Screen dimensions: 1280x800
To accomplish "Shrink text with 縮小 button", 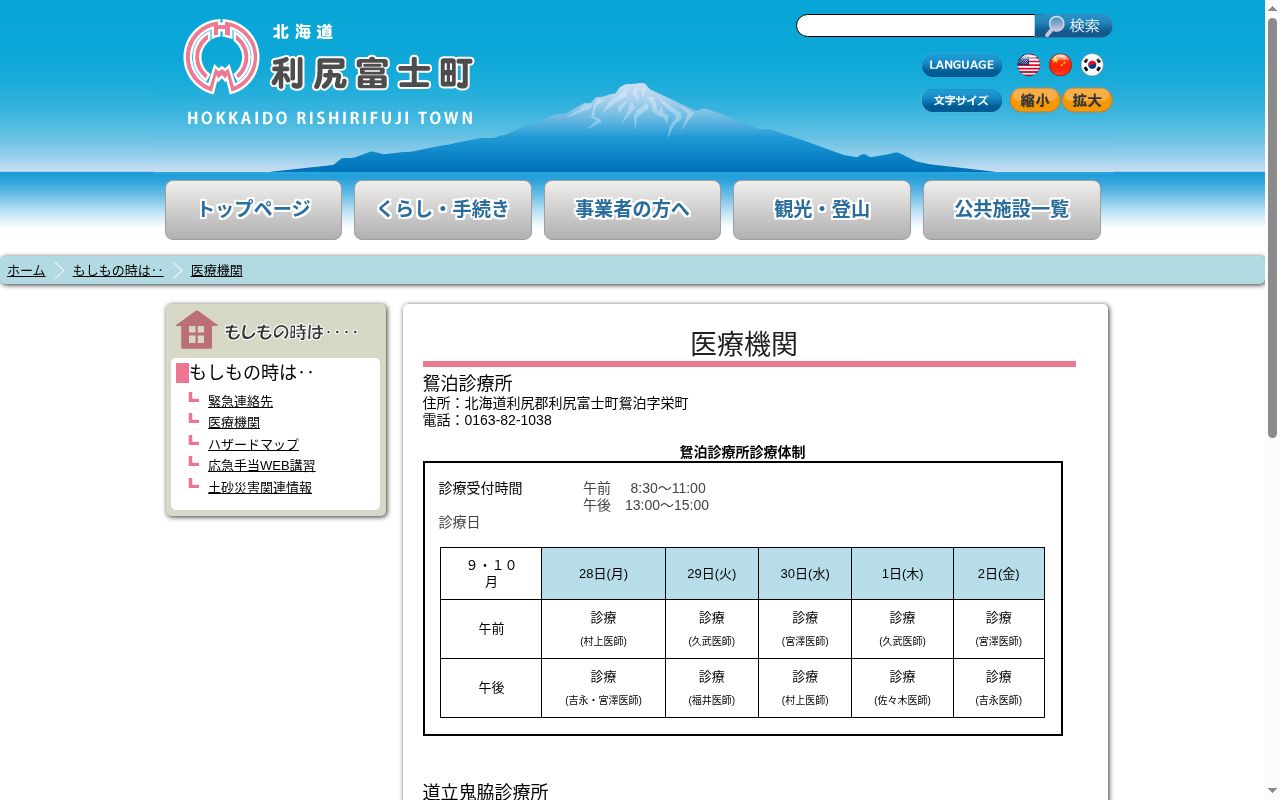I will [x=1035, y=100].
